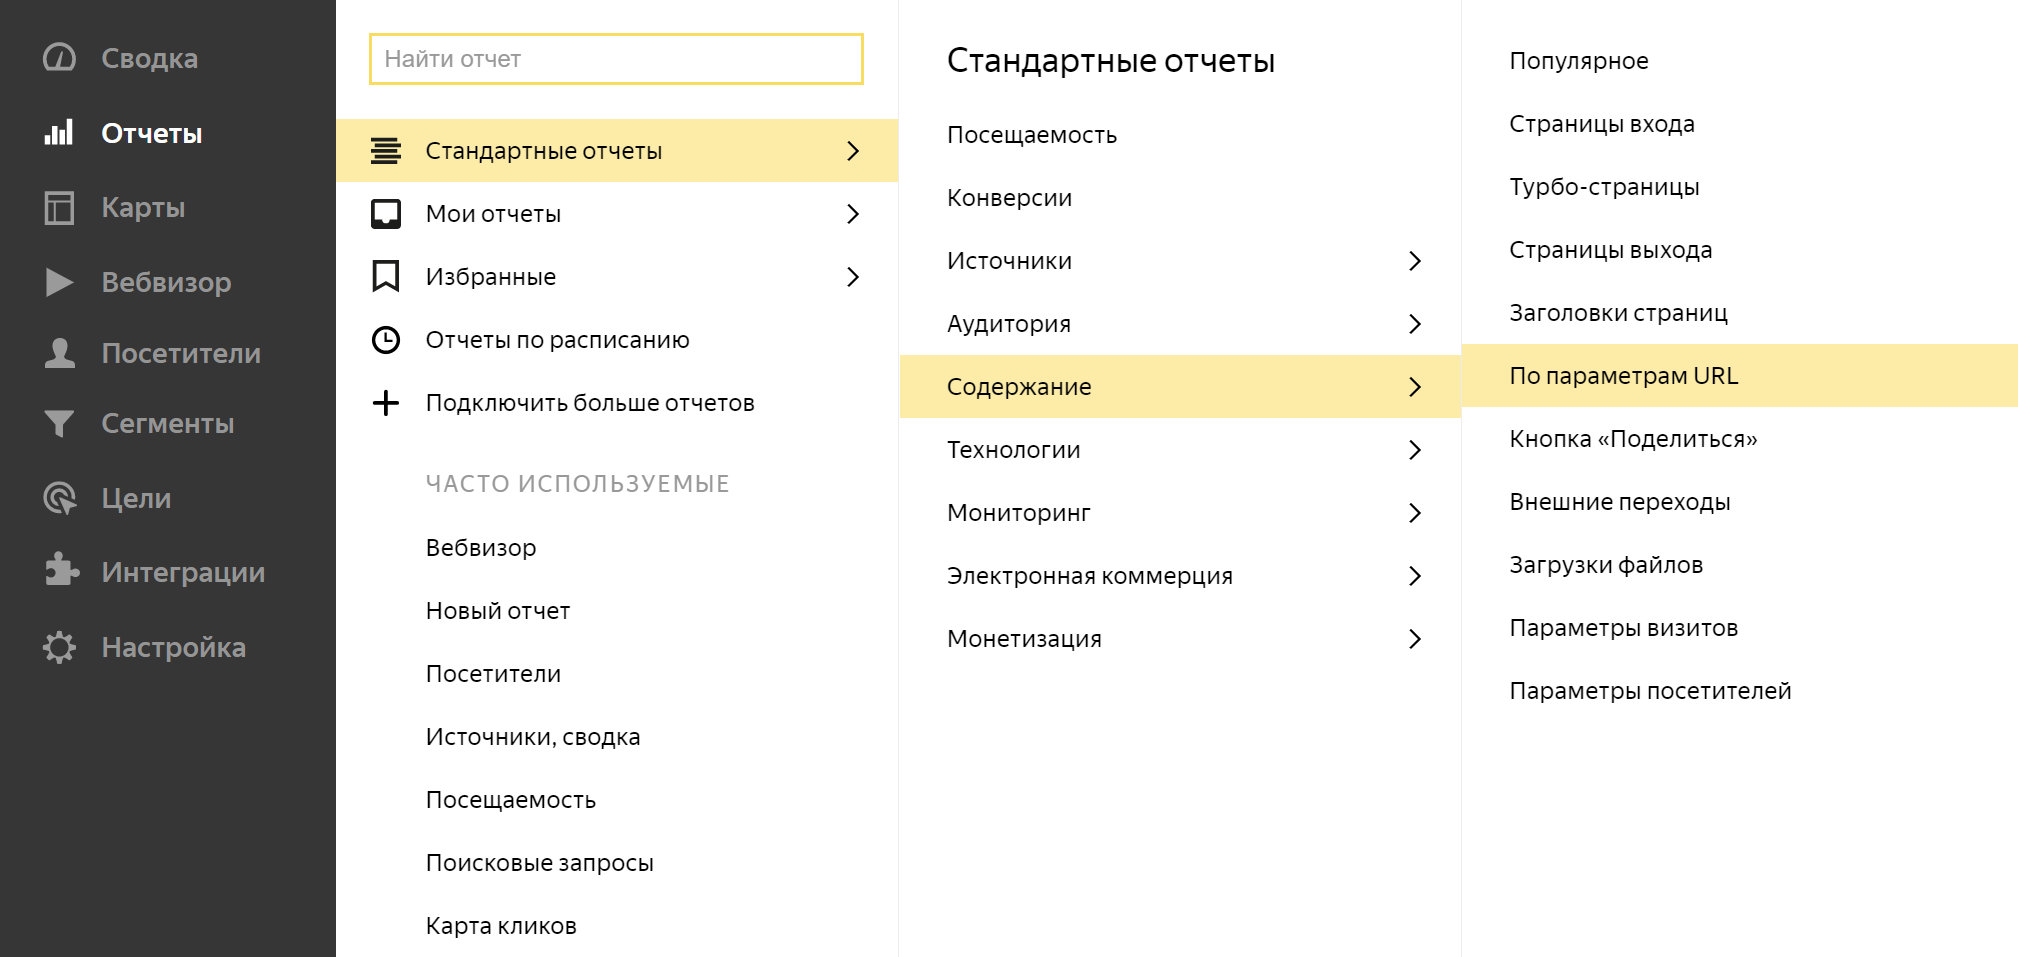Focus the Найти отчет search field
The image size is (2018, 957).
616,59
